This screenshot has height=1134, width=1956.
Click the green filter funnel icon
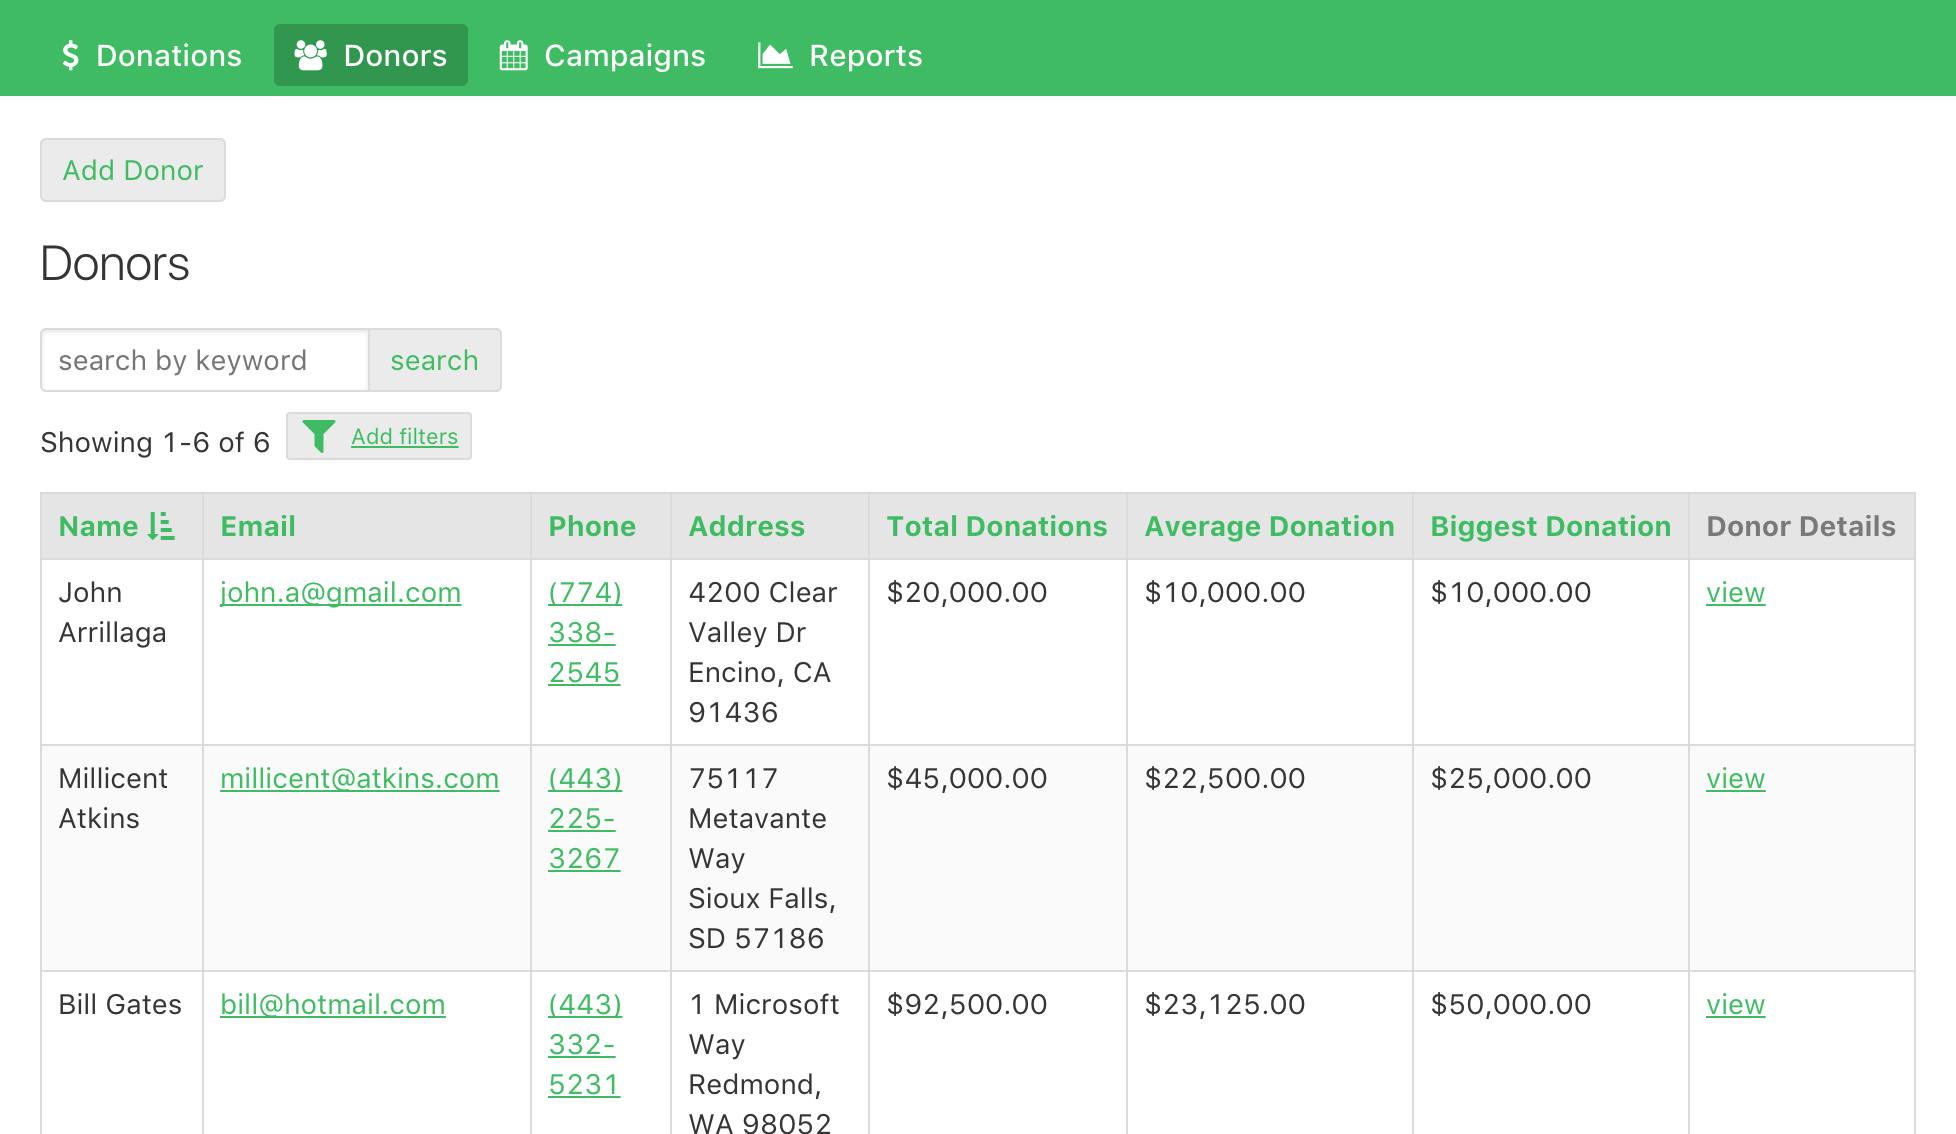320,435
